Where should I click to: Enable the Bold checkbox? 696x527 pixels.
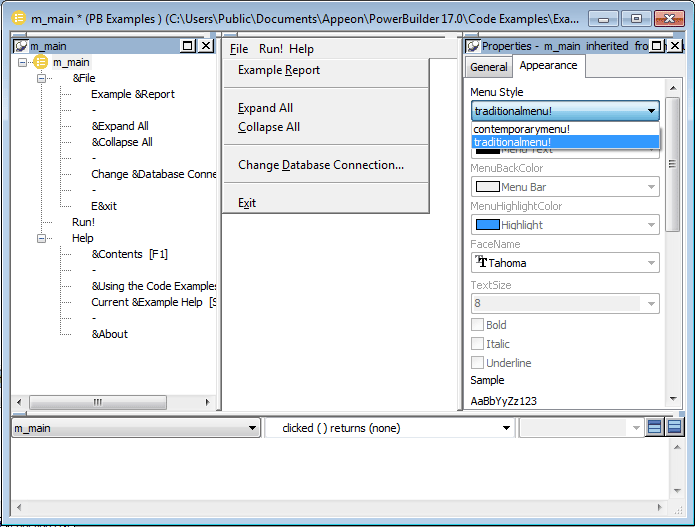(x=477, y=325)
